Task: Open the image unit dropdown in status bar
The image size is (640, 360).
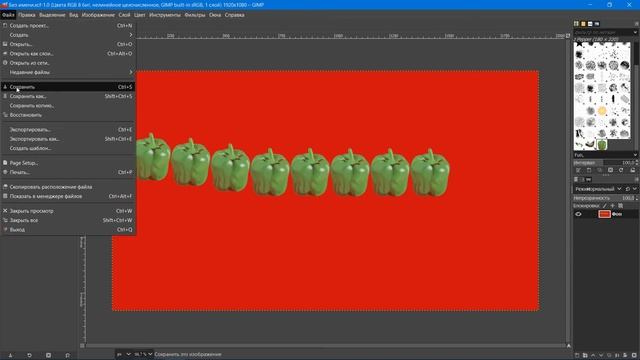Action: click(124, 354)
